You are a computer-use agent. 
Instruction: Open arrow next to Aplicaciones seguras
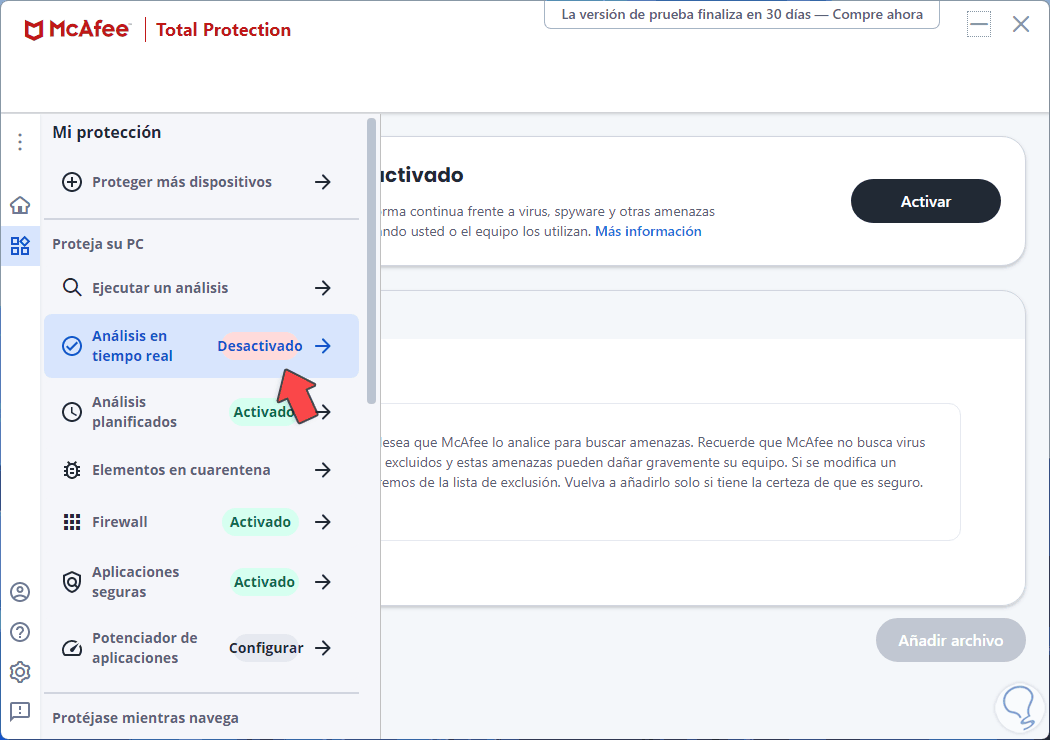(x=323, y=582)
